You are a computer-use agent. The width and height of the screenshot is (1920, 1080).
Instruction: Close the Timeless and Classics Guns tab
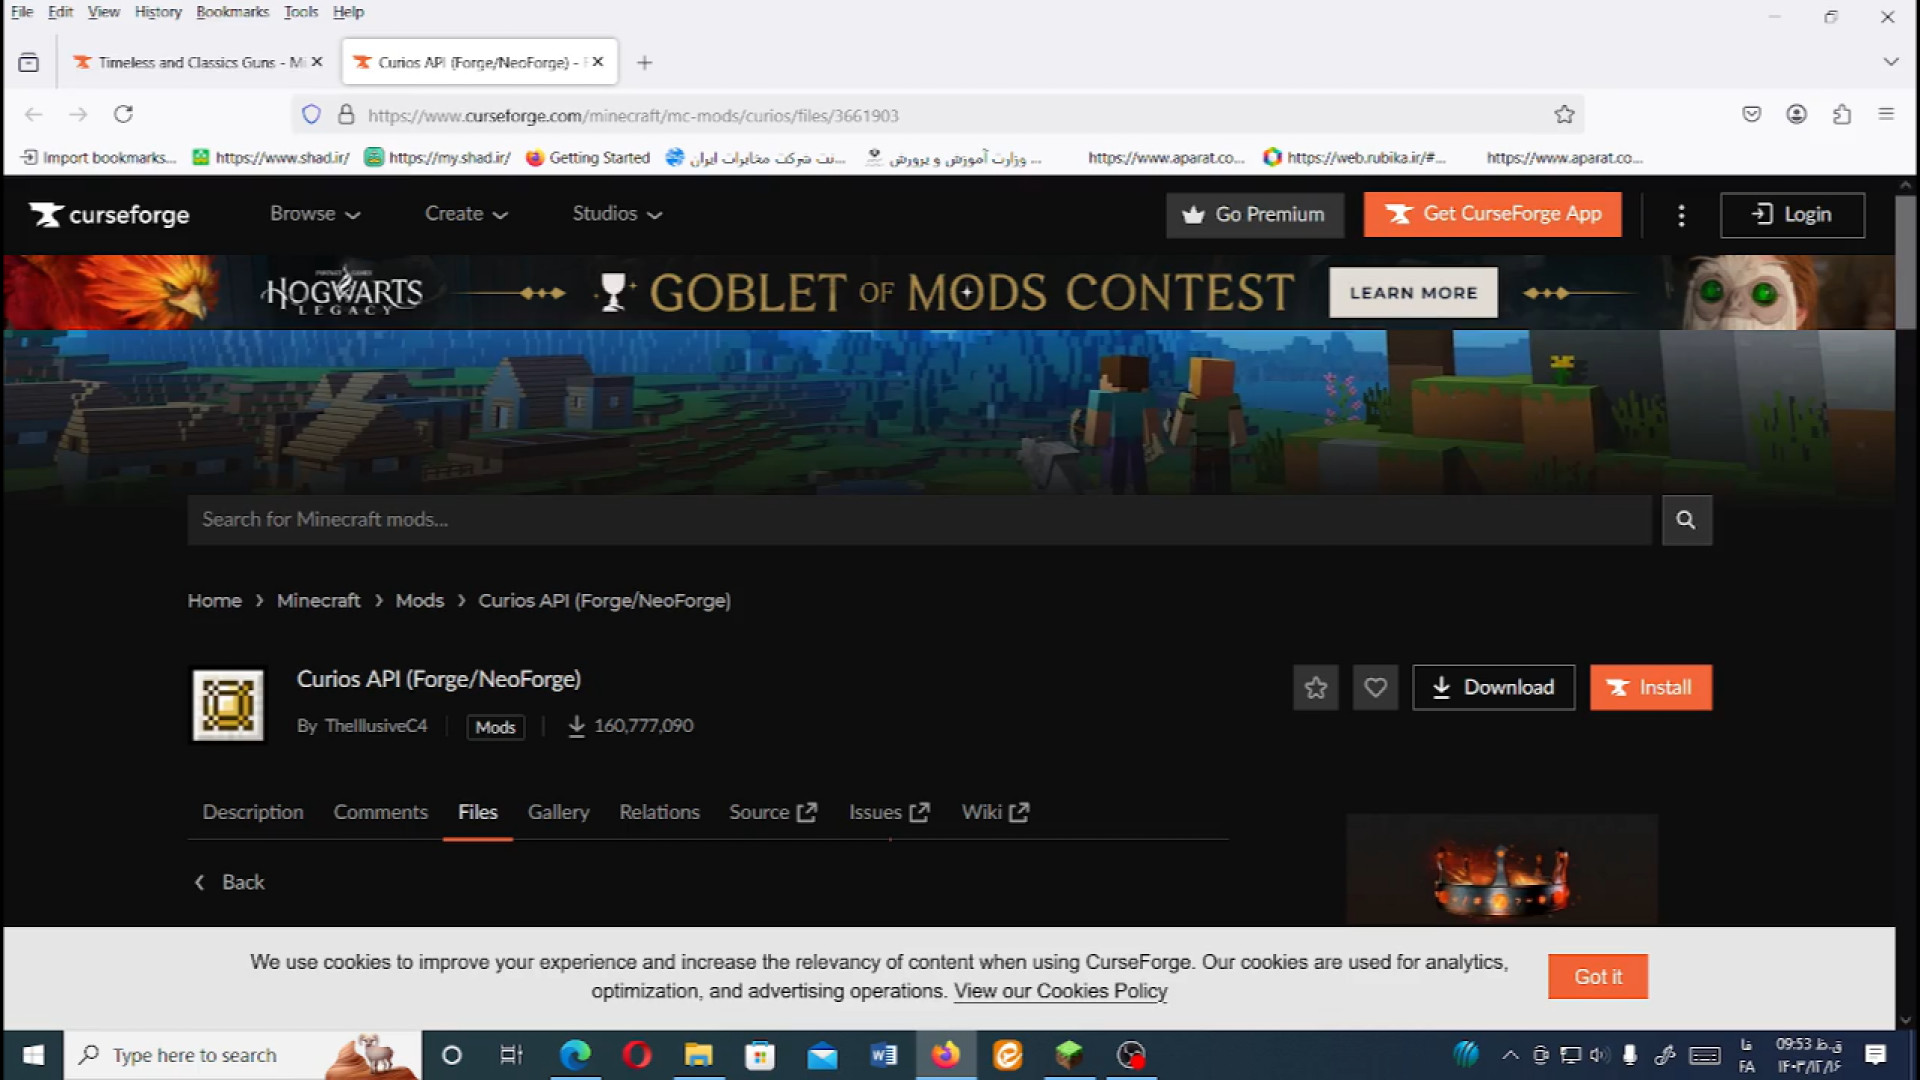[317, 62]
